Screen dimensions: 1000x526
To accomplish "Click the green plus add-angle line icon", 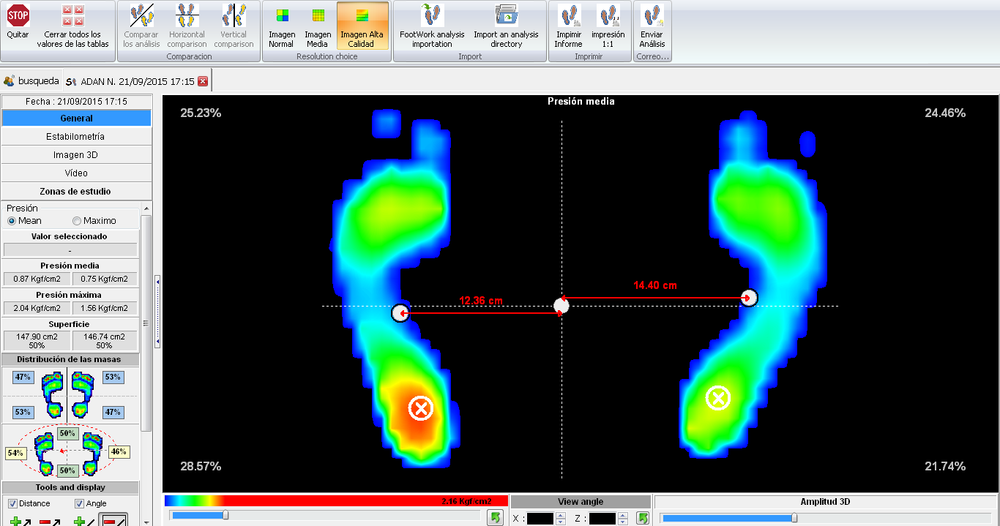I will point(82,522).
